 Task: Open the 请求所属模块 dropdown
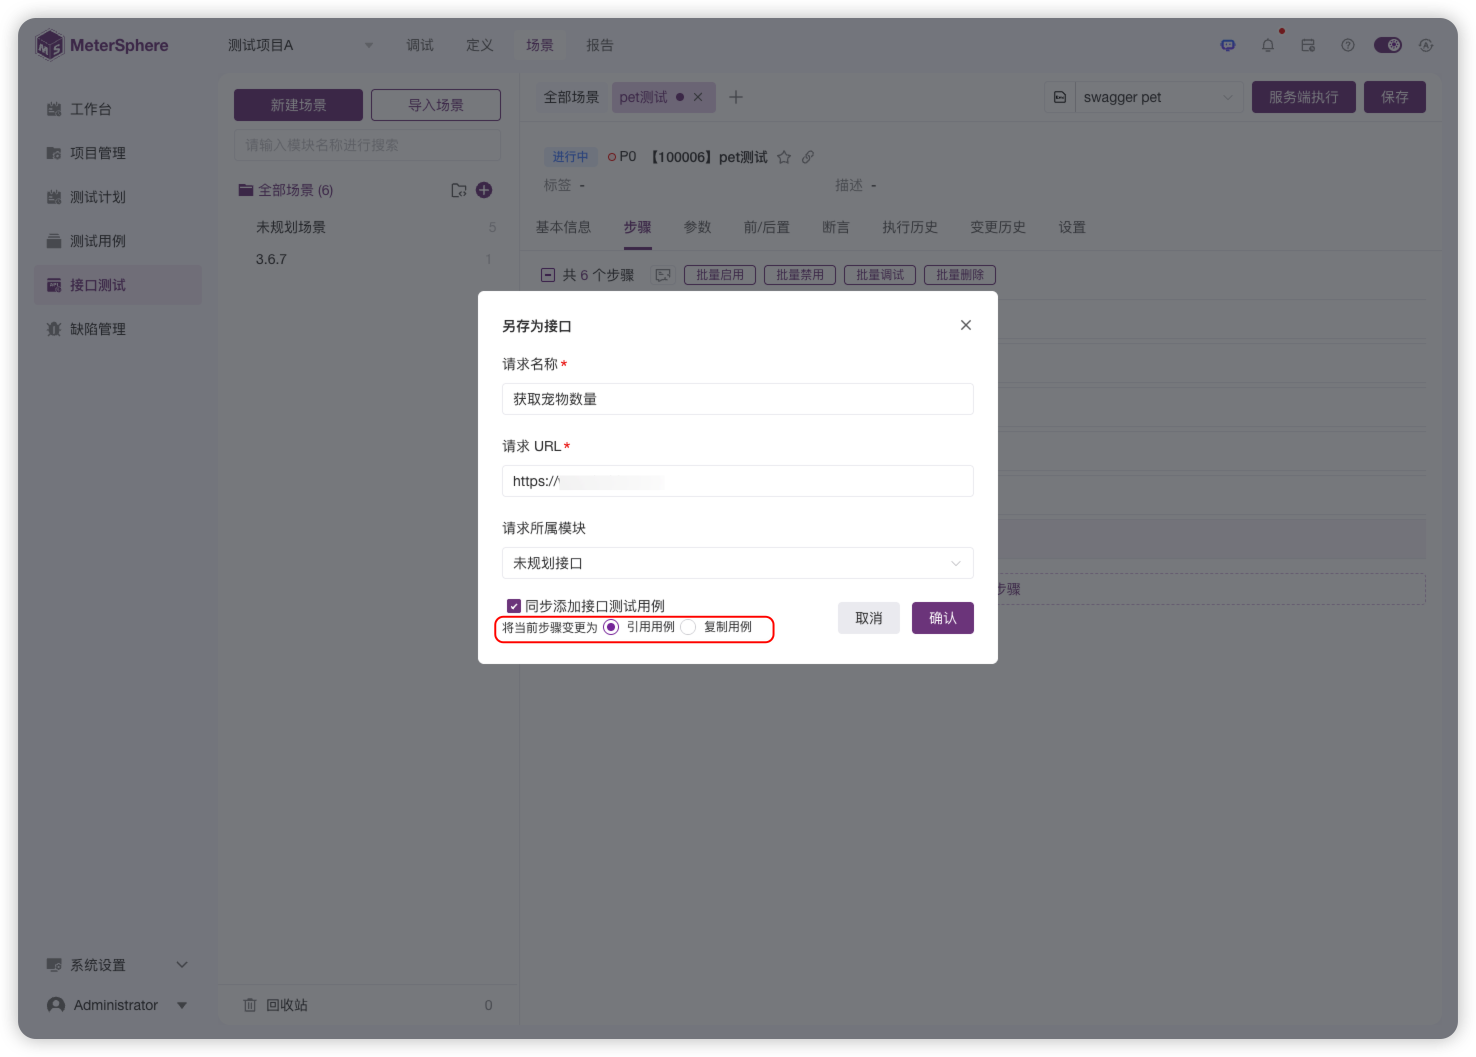738,563
